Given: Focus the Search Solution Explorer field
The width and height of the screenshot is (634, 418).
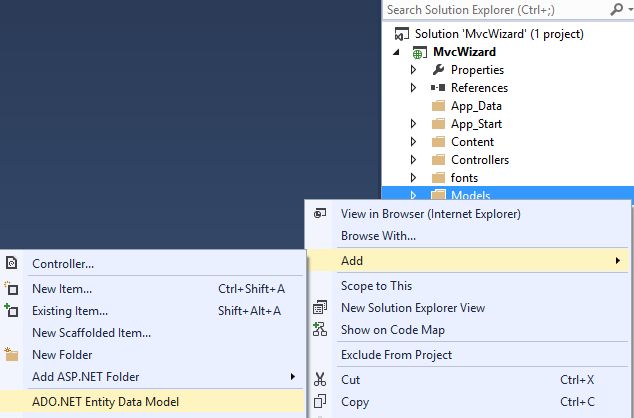Looking at the screenshot, I should pyautogui.click(x=496, y=9).
